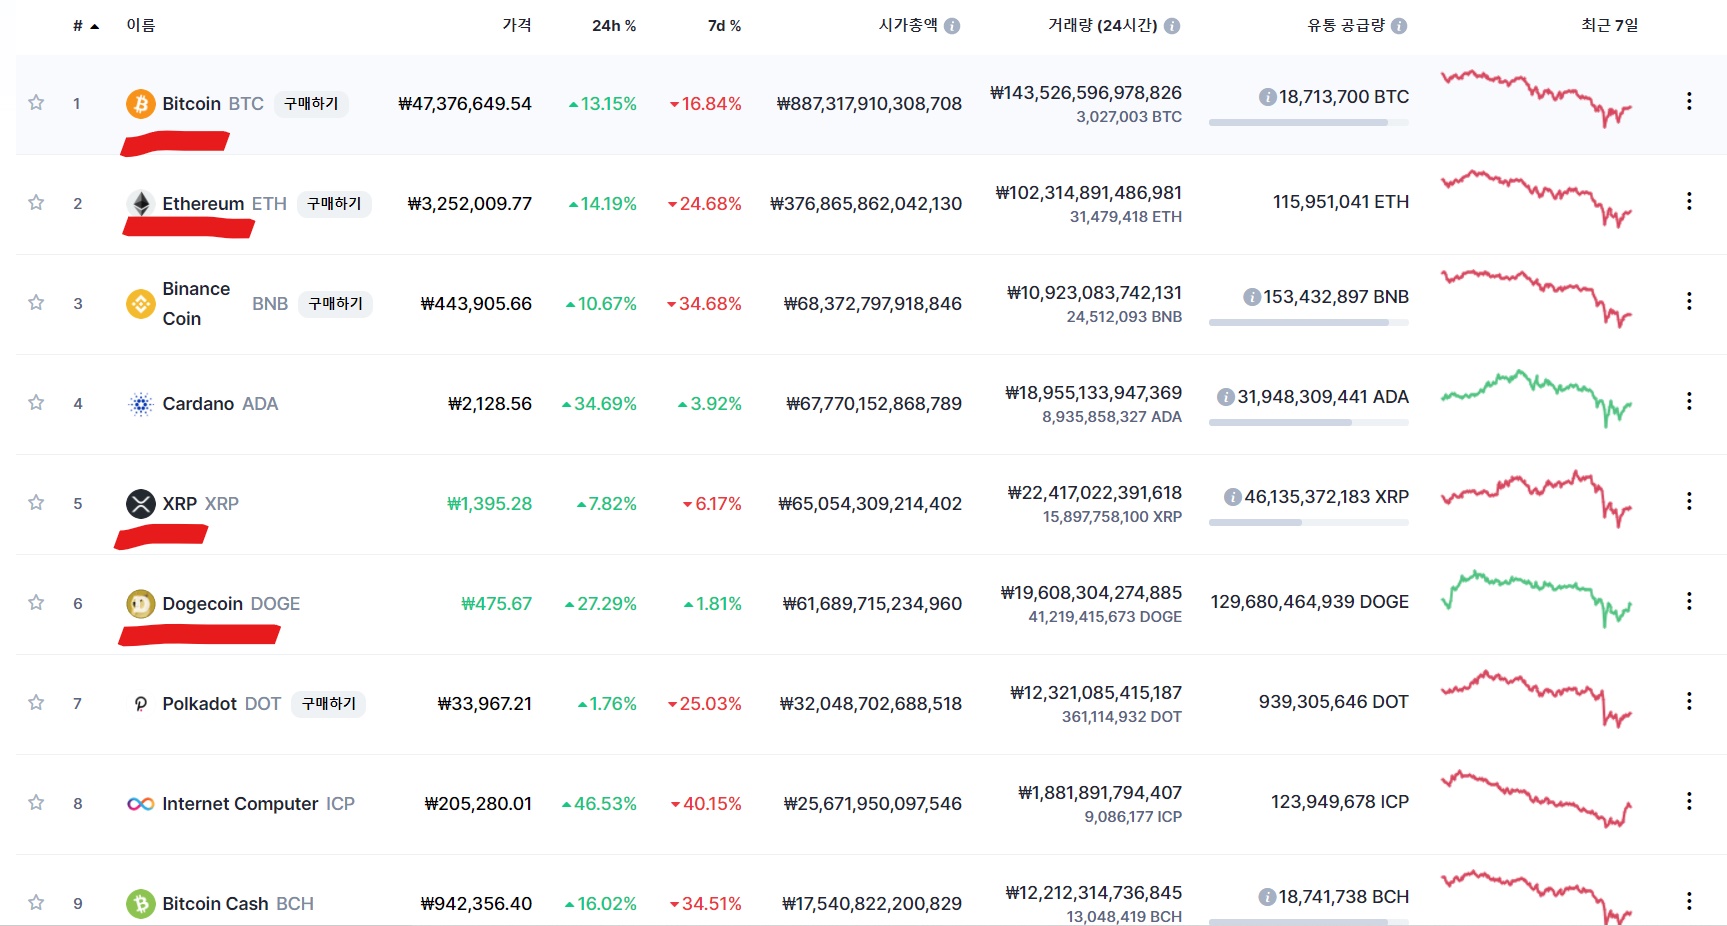Click the Bitcoin Cash logo icon

click(x=140, y=904)
